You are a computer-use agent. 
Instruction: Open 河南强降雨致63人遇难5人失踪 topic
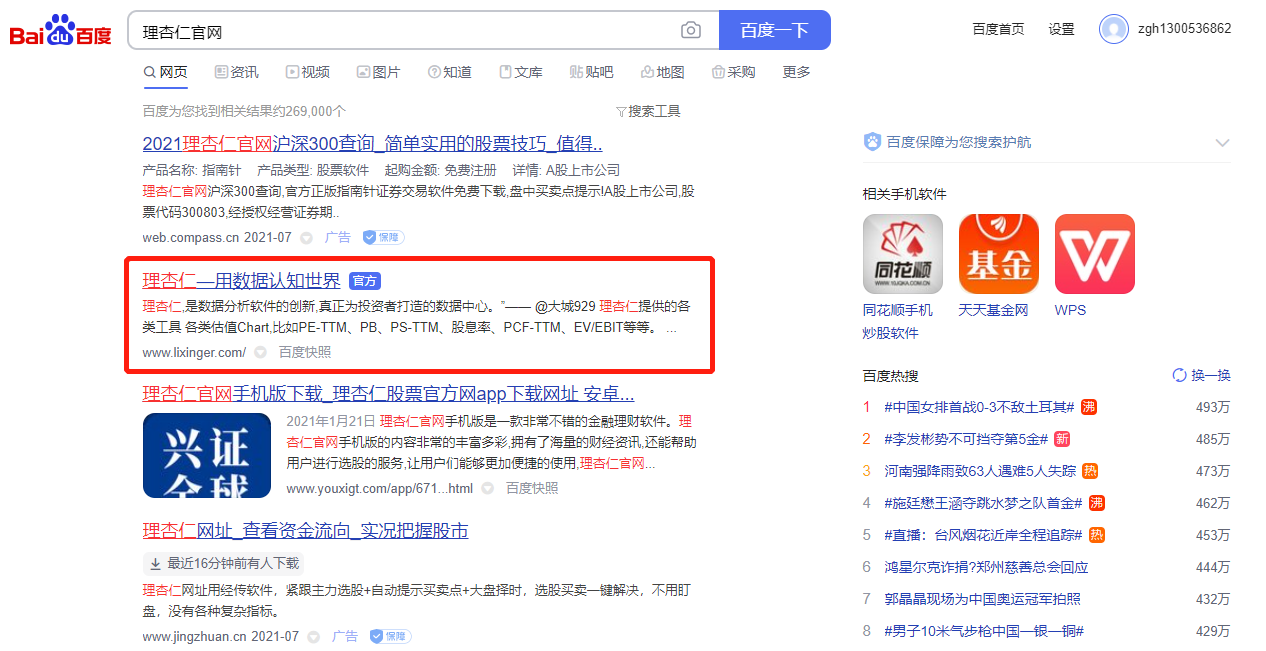click(980, 471)
